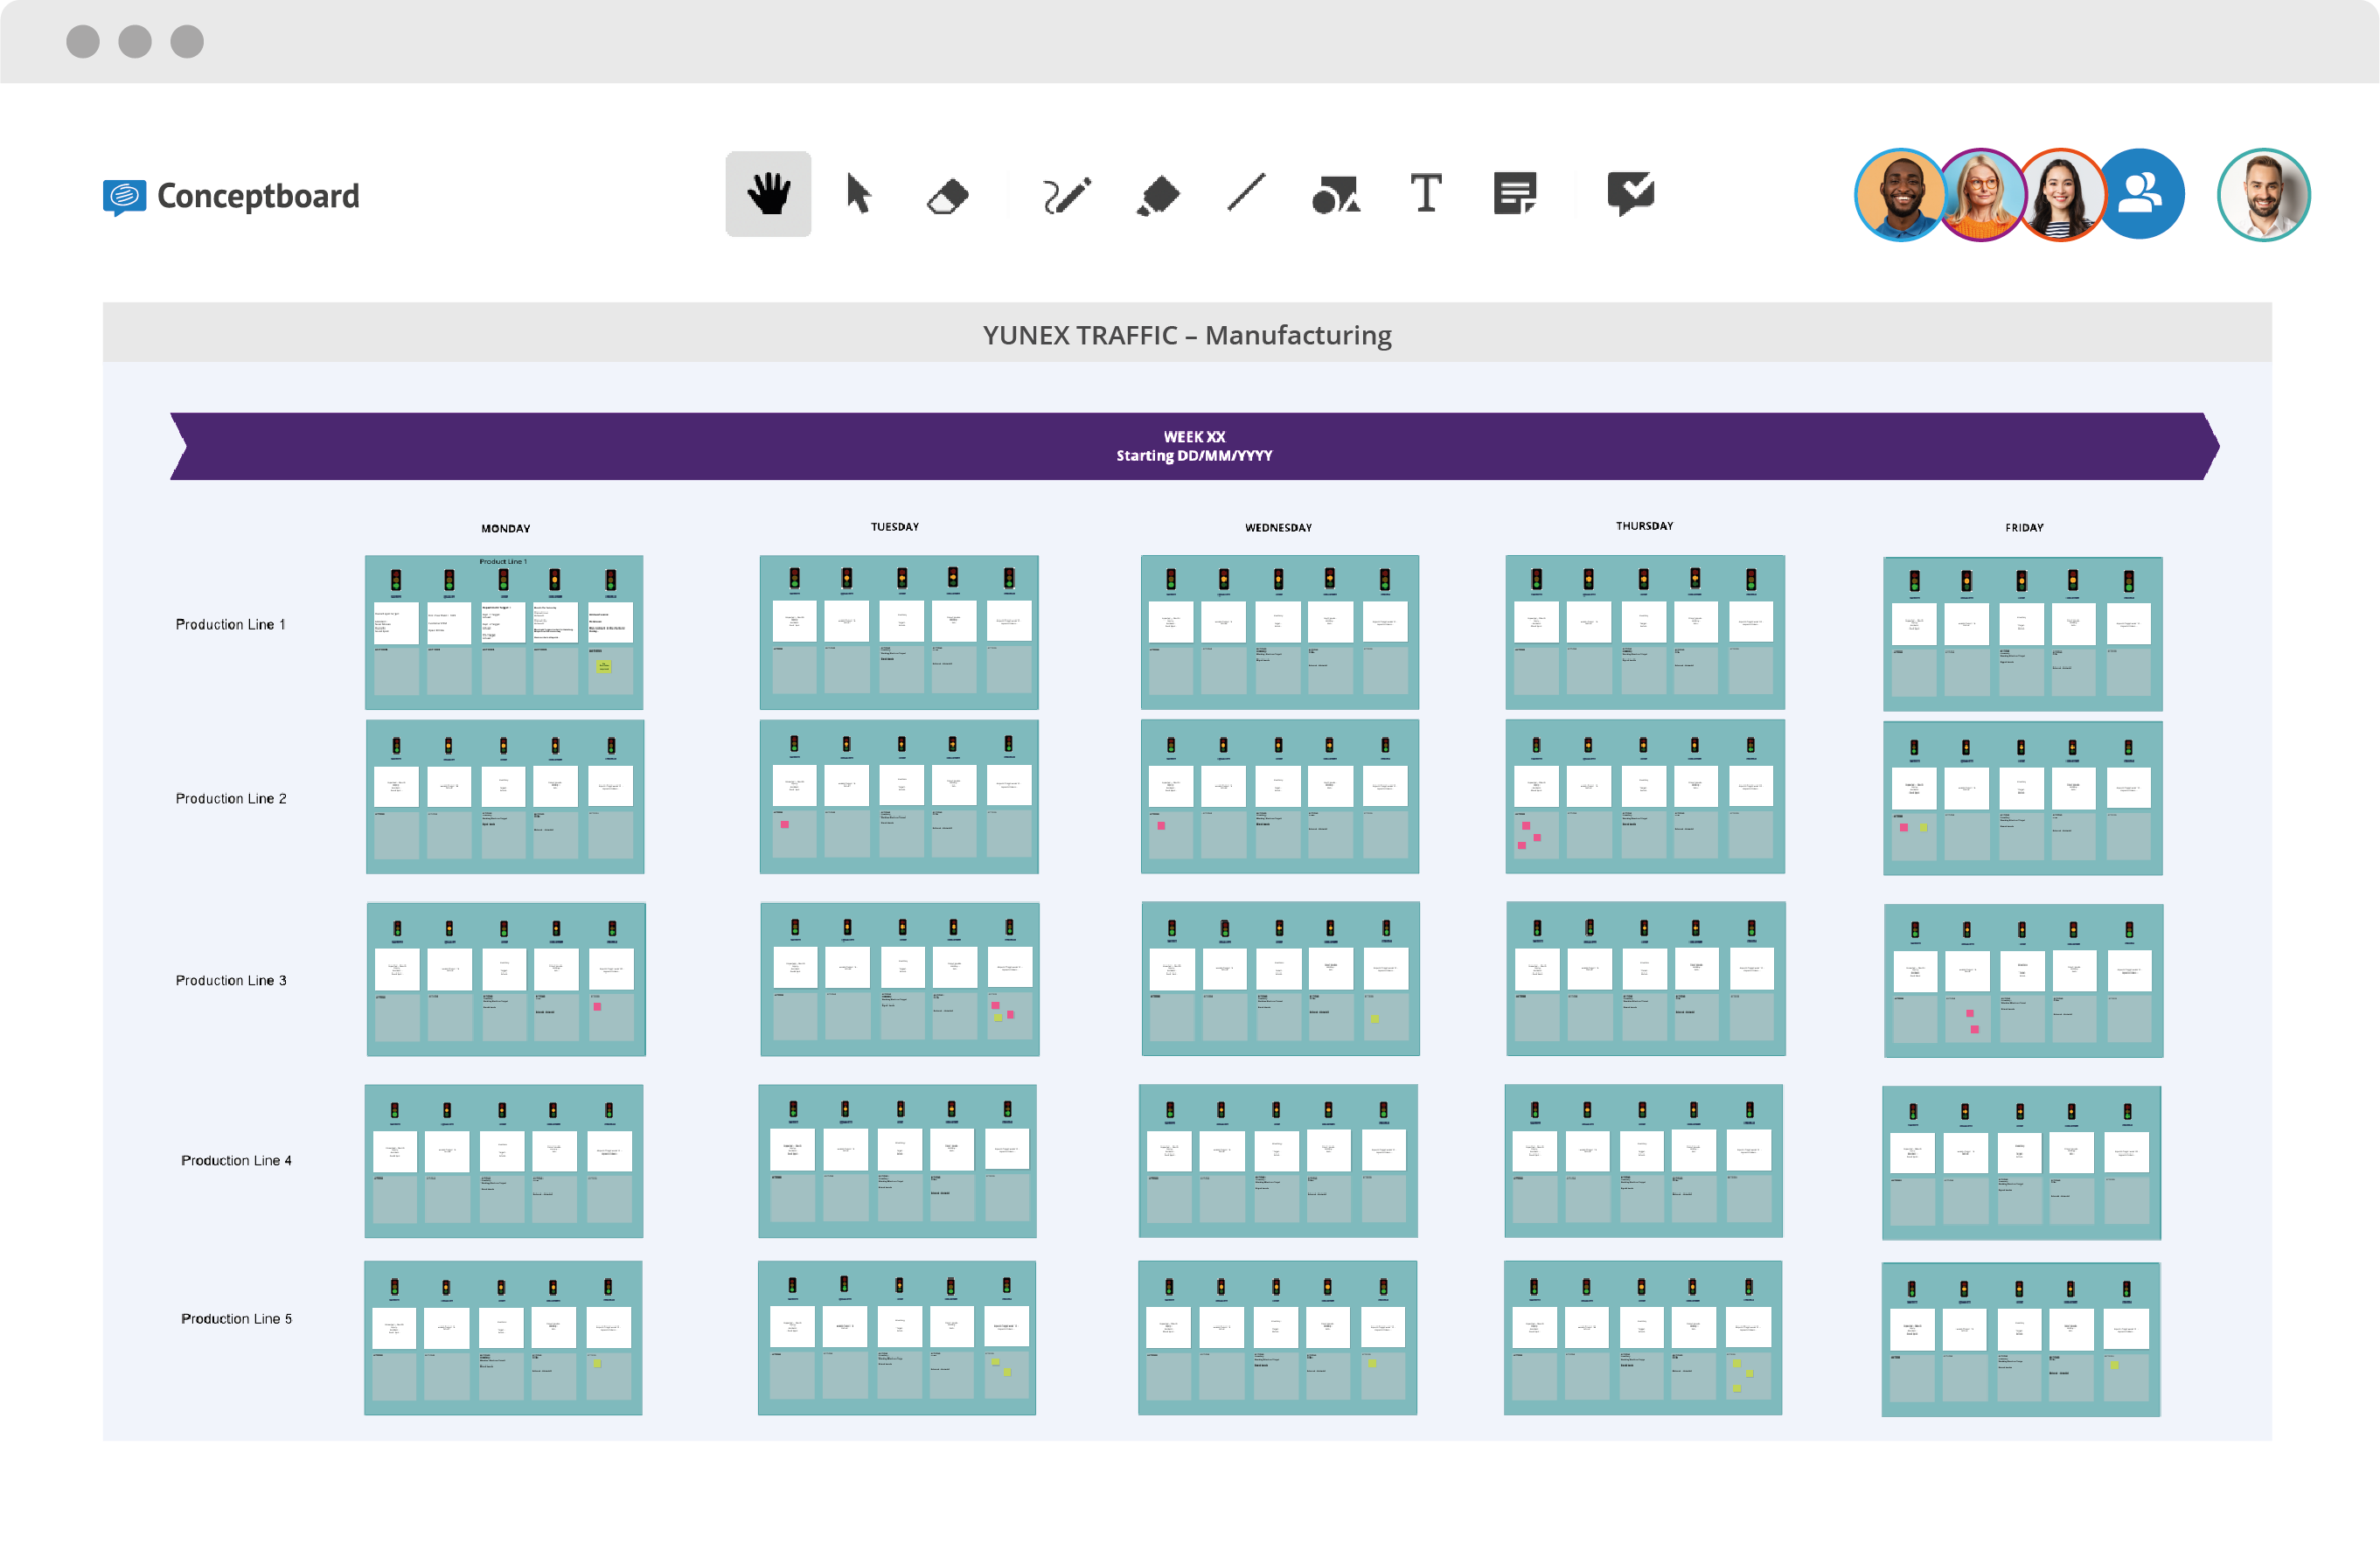Select the hand pan tool
This screenshot has height=1550, width=2380.
pos(768,194)
